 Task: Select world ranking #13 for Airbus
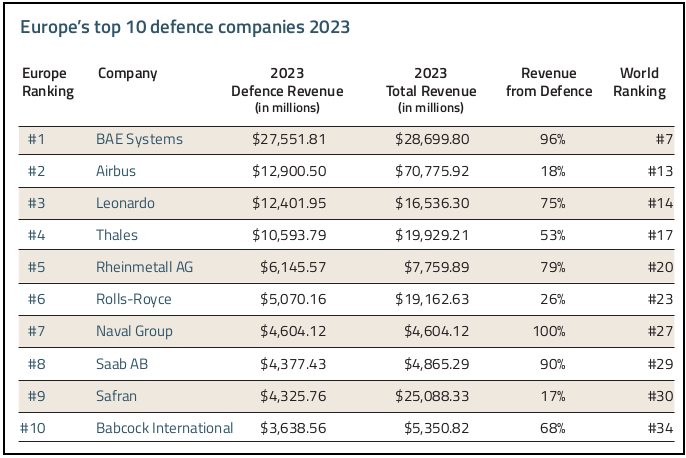[x=661, y=171]
